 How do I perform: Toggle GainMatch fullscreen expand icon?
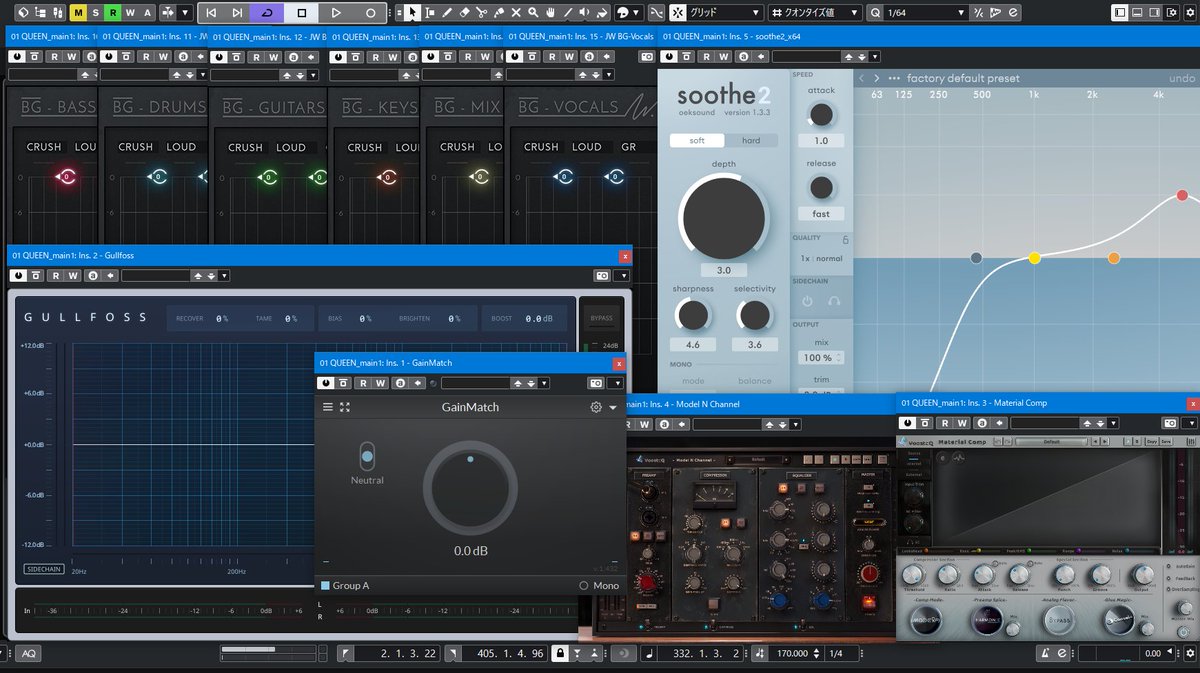click(x=345, y=407)
